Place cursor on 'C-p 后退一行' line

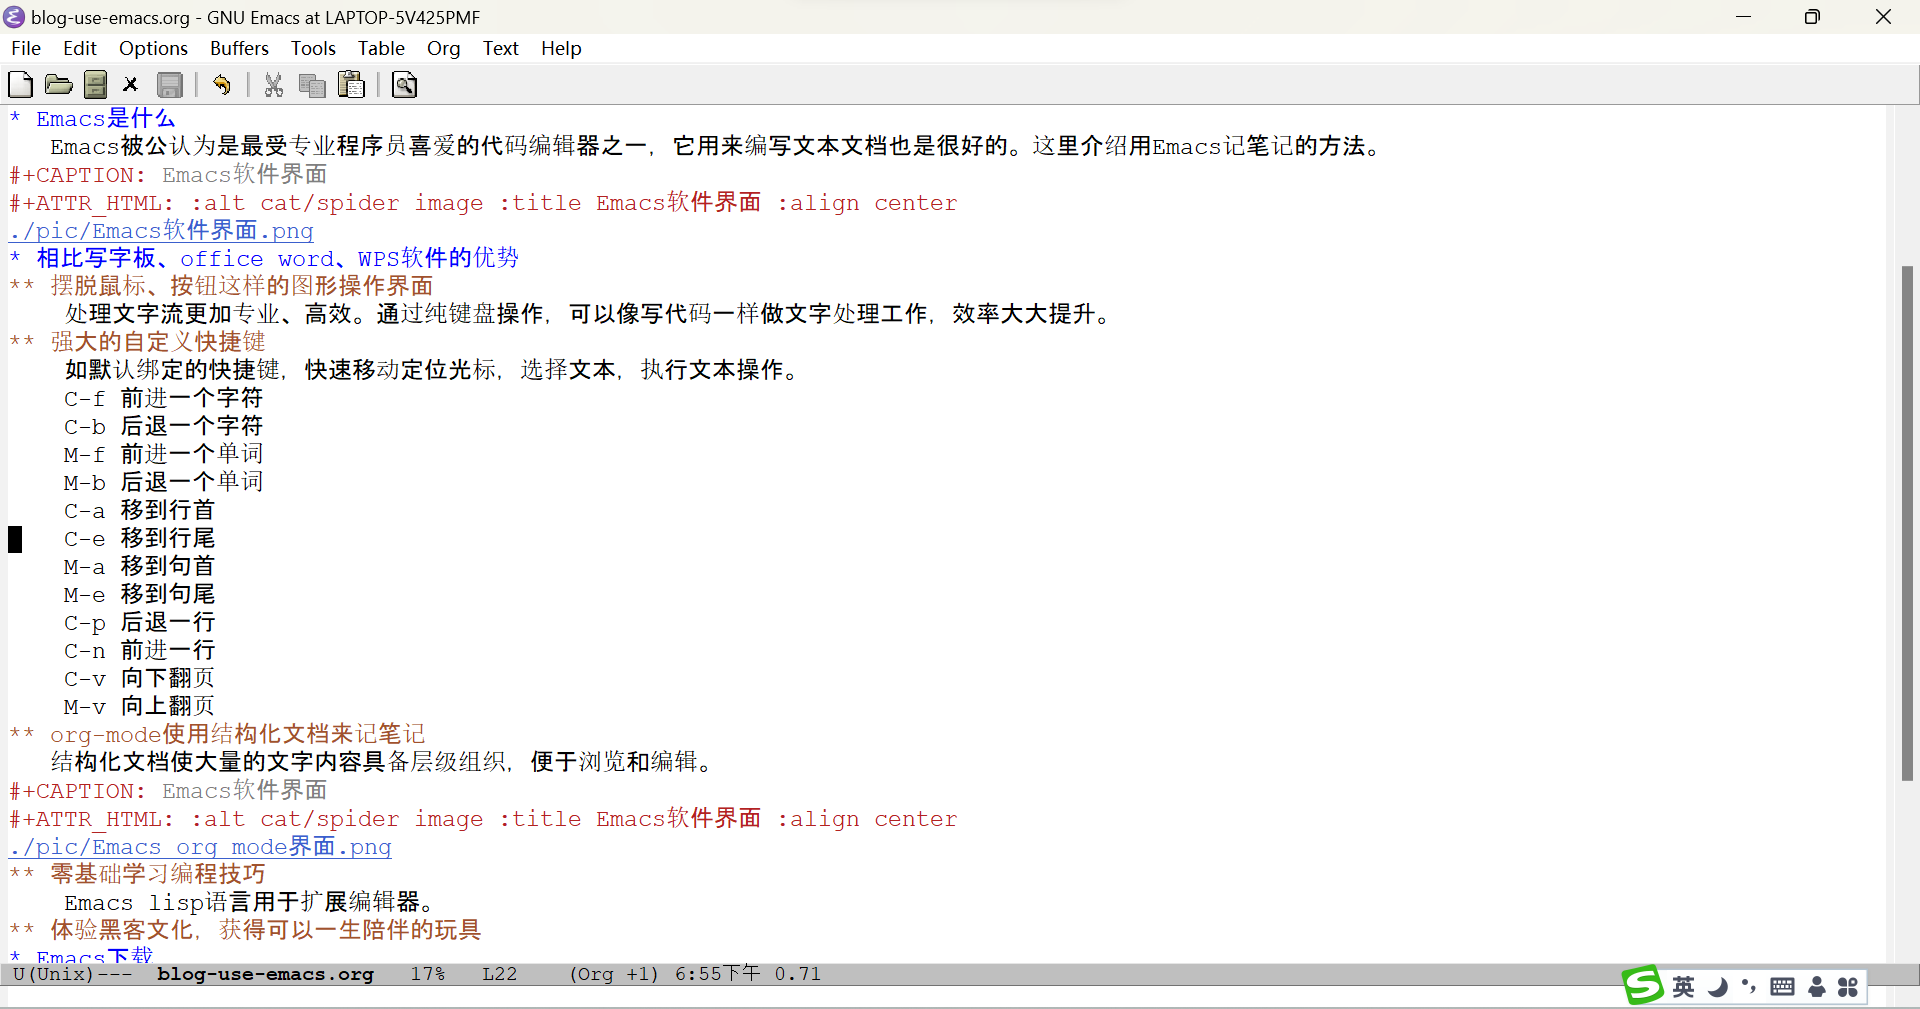tap(139, 623)
